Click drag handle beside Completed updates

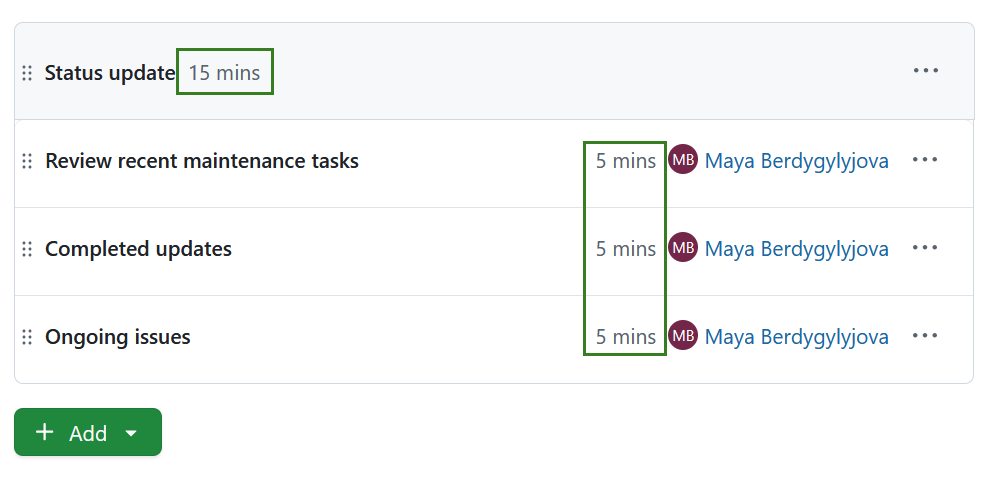[27, 249]
